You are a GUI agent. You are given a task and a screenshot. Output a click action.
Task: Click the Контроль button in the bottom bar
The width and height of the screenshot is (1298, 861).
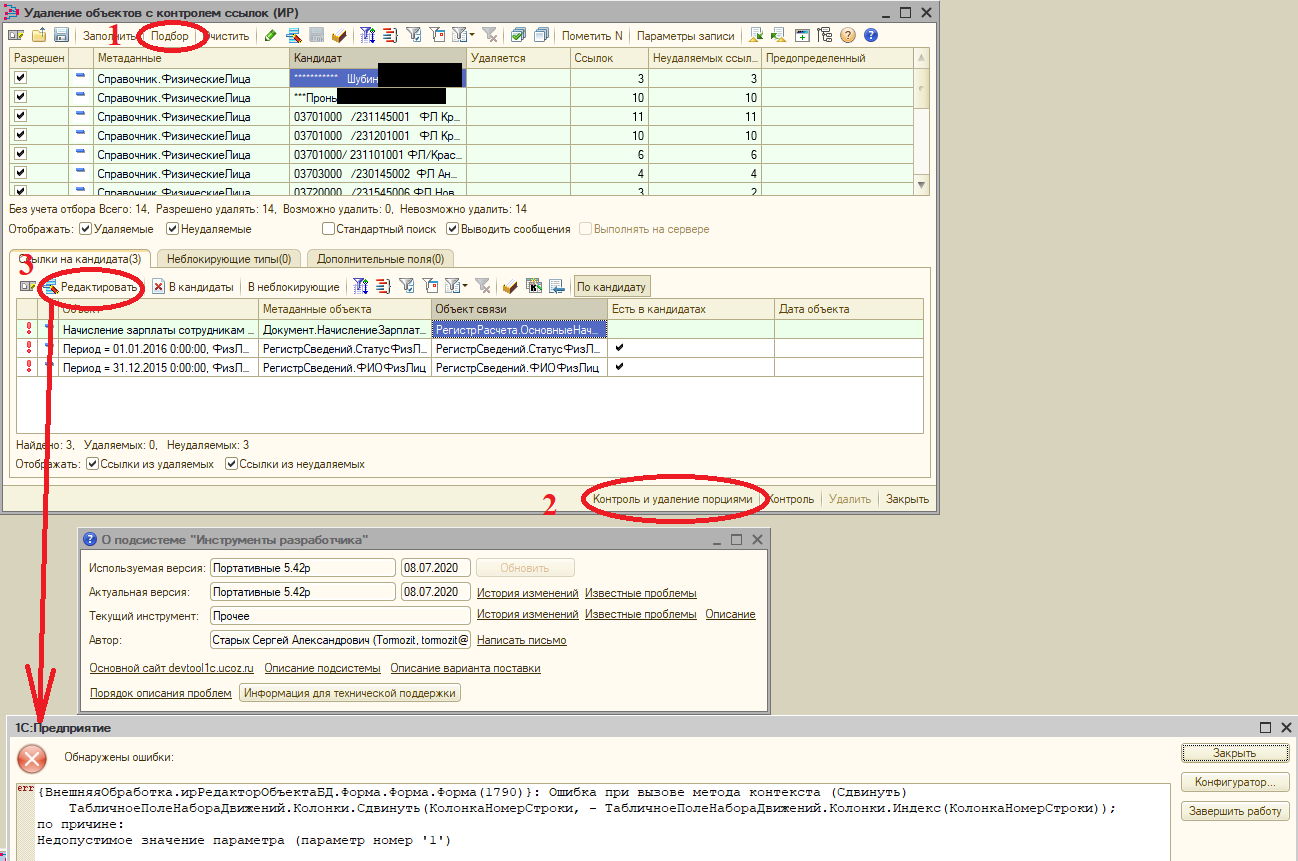click(x=790, y=499)
